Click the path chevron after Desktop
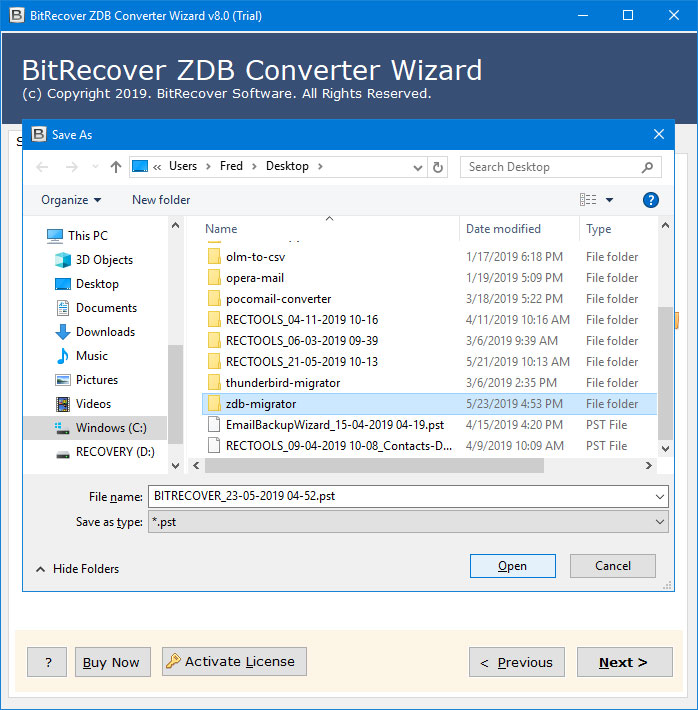This screenshot has height=710, width=698. click(x=321, y=167)
